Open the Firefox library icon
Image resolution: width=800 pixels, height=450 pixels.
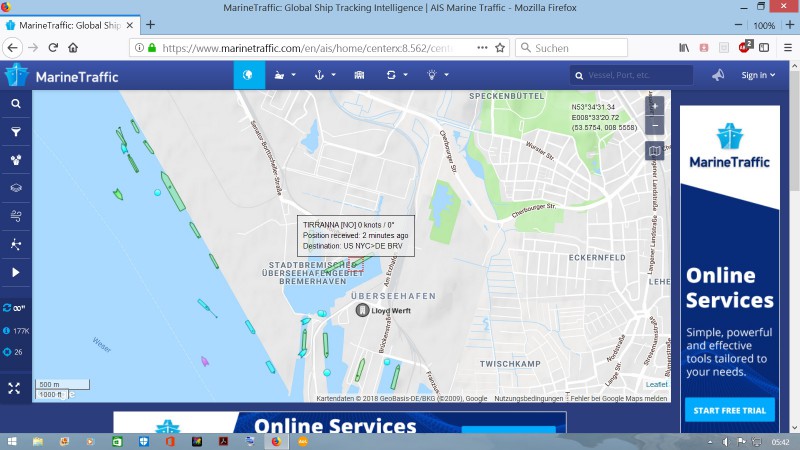pyautogui.click(x=684, y=48)
